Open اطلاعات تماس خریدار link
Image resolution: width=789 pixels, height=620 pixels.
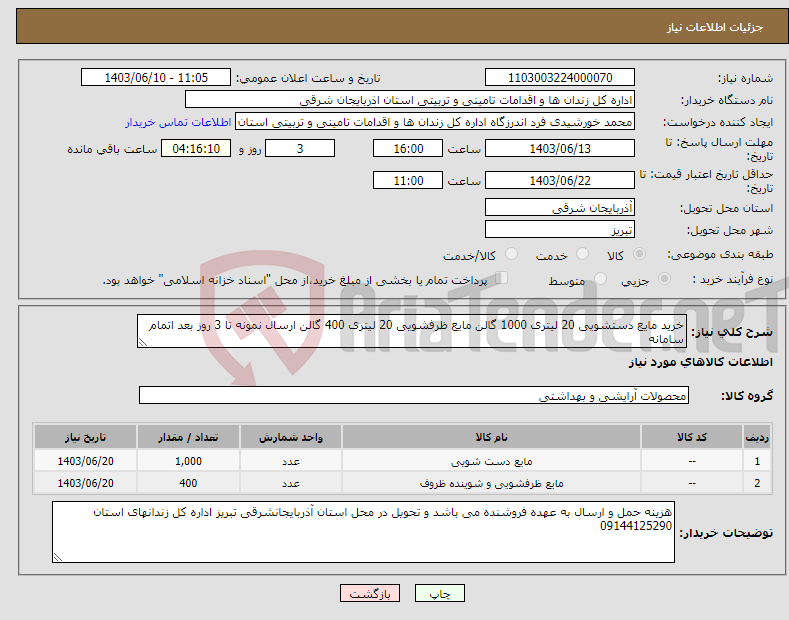tap(178, 122)
